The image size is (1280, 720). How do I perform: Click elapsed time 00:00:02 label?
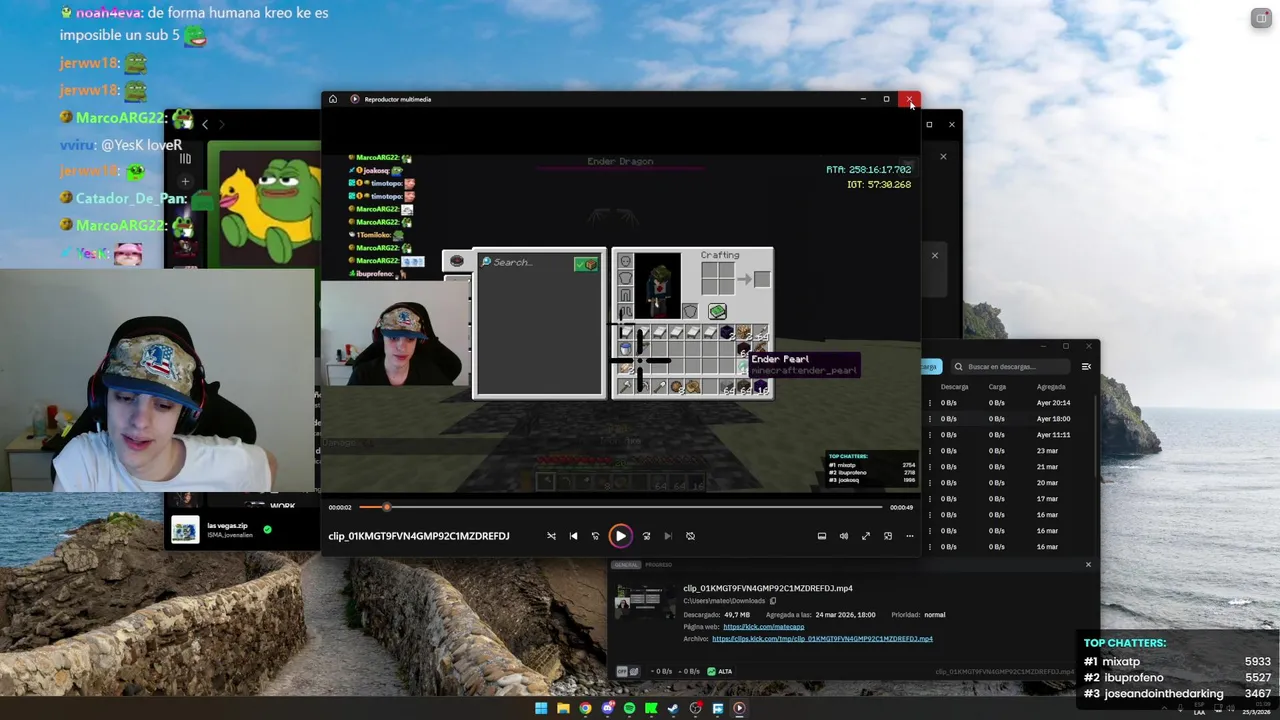[x=340, y=507]
